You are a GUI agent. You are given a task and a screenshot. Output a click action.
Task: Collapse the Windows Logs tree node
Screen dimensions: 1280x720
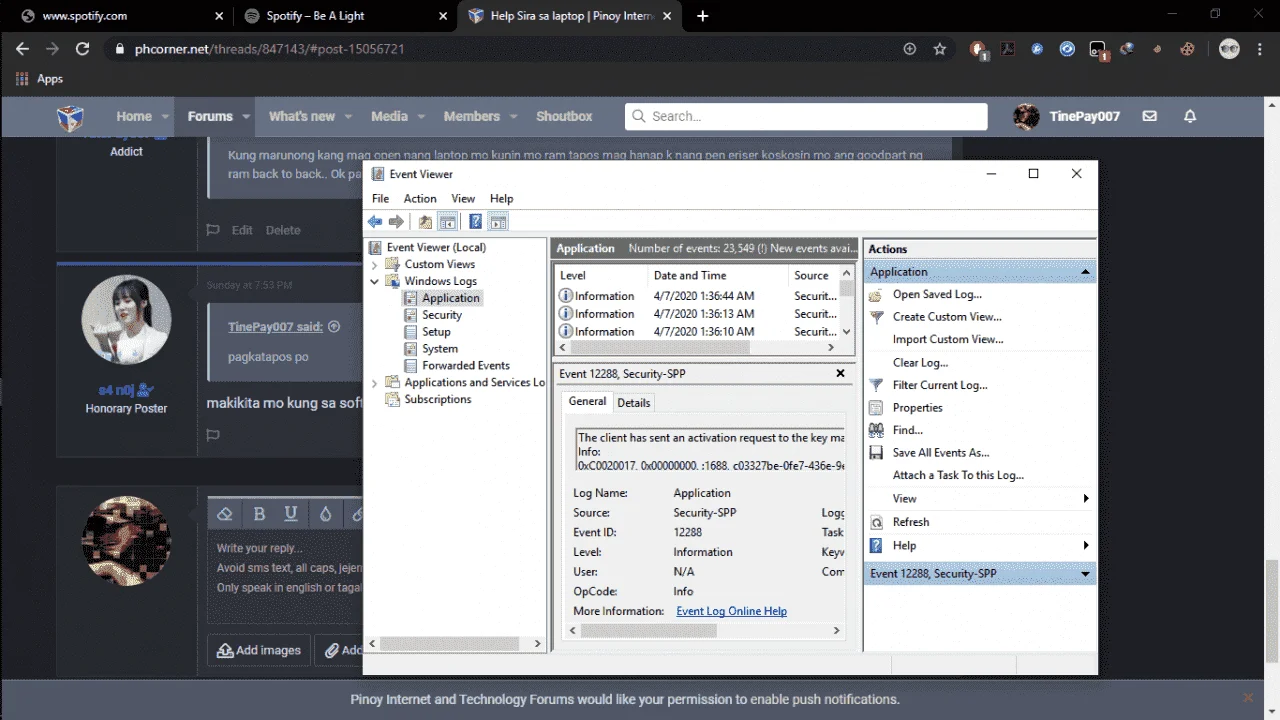[x=375, y=282]
